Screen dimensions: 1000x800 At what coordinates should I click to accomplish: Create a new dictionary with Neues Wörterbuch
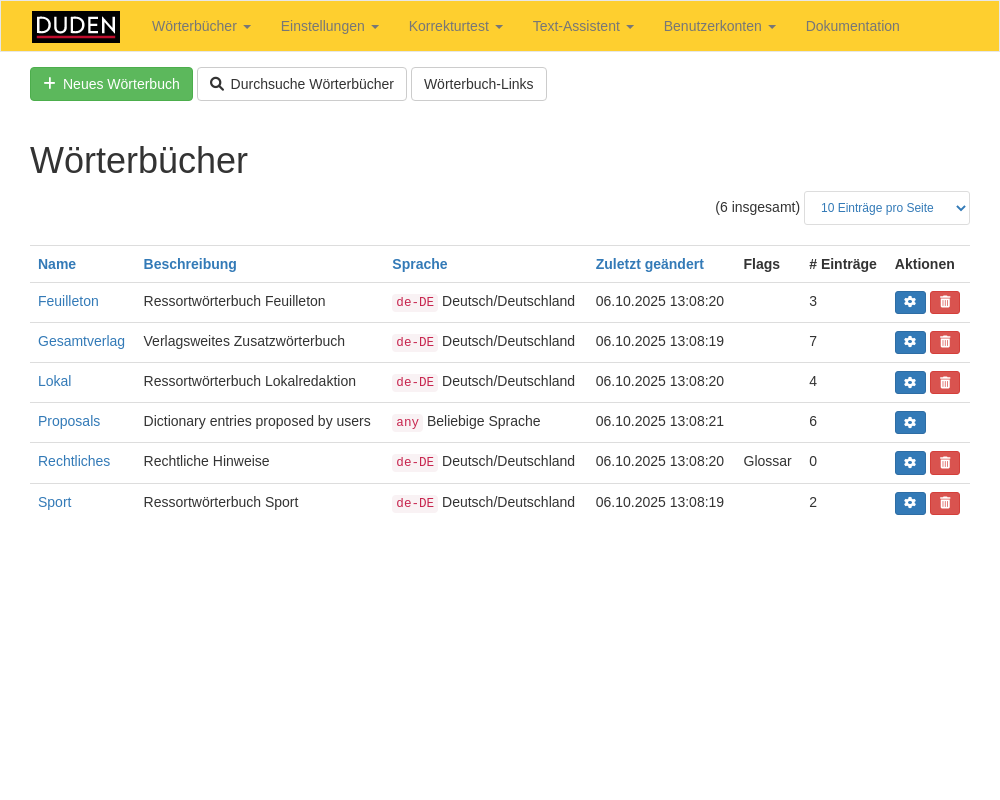tap(111, 84)
